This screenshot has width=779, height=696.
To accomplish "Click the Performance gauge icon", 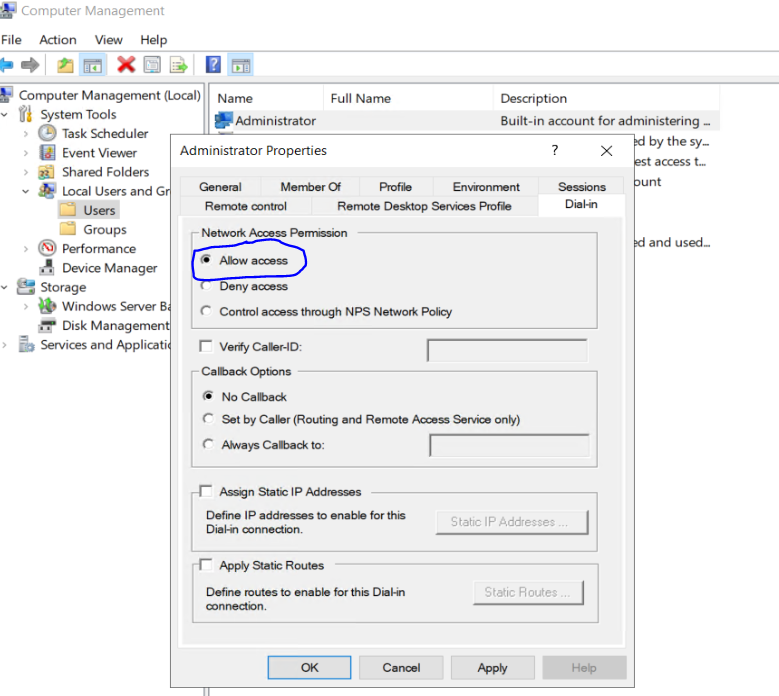I will [47, 248].
